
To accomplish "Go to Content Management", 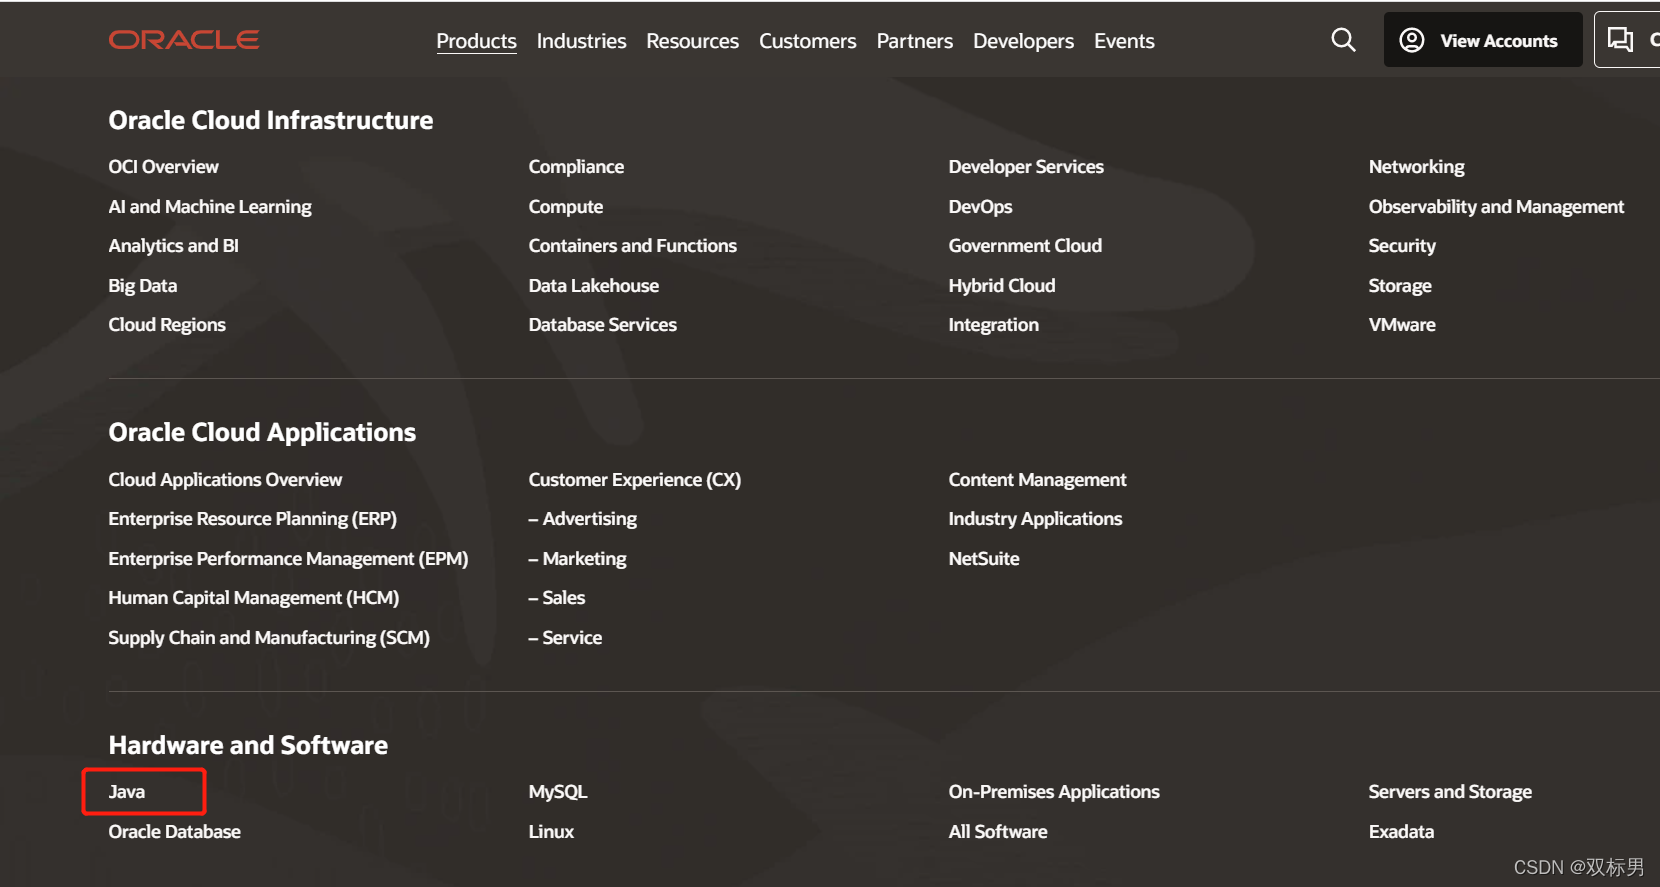I will coord(1037,480).
